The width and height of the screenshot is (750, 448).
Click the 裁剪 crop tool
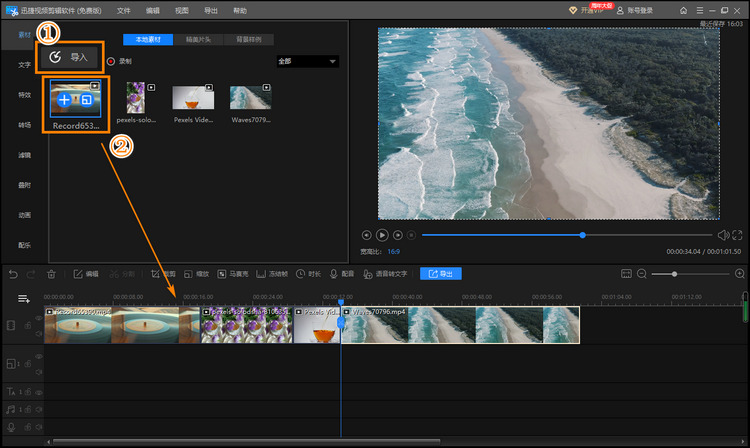(163, 274)
